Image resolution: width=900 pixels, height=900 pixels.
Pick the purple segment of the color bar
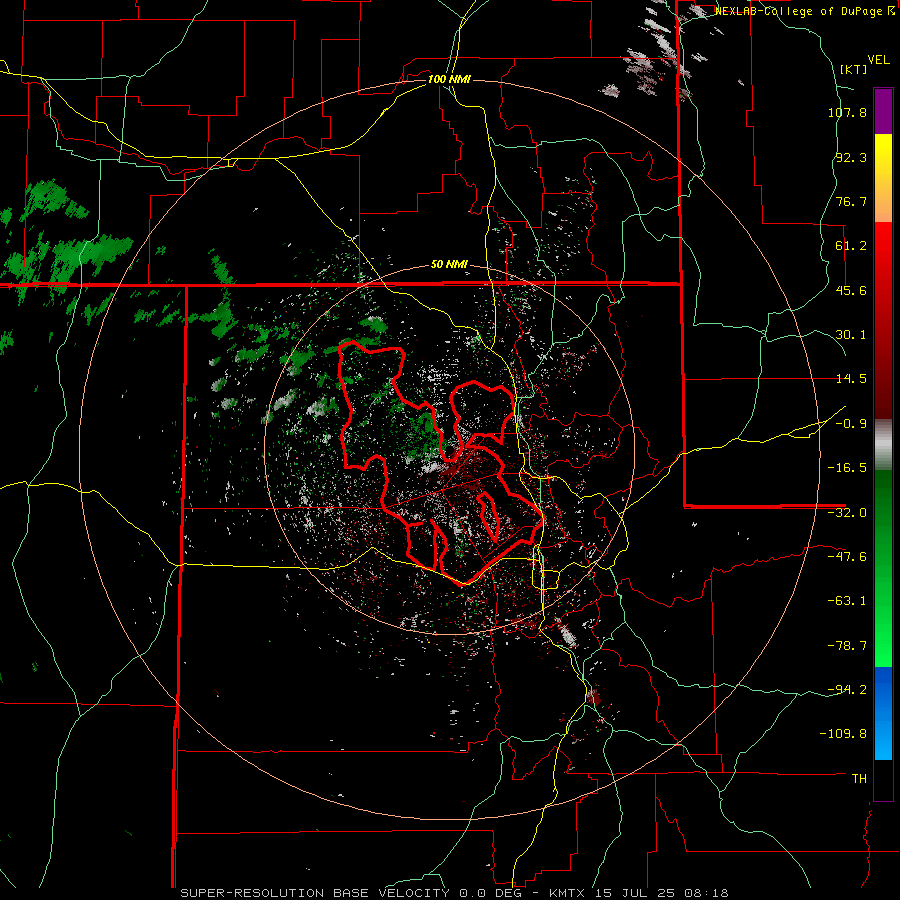click(883, 111)
